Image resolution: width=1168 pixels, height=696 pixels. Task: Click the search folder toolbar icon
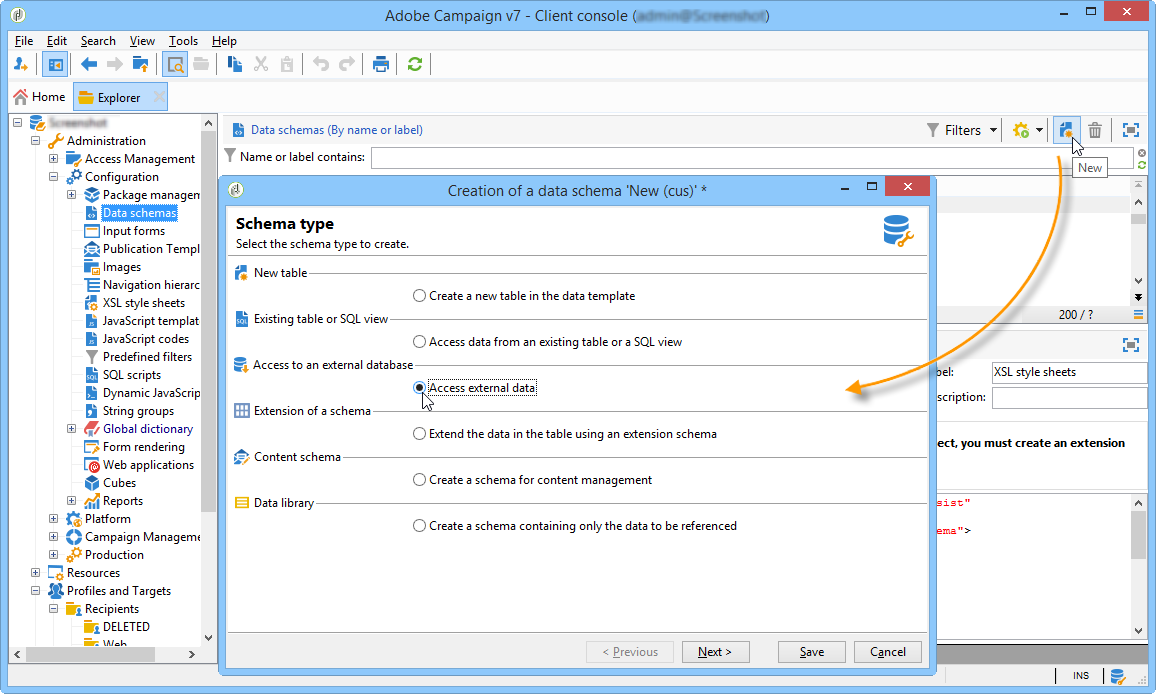tap(175, 65)
